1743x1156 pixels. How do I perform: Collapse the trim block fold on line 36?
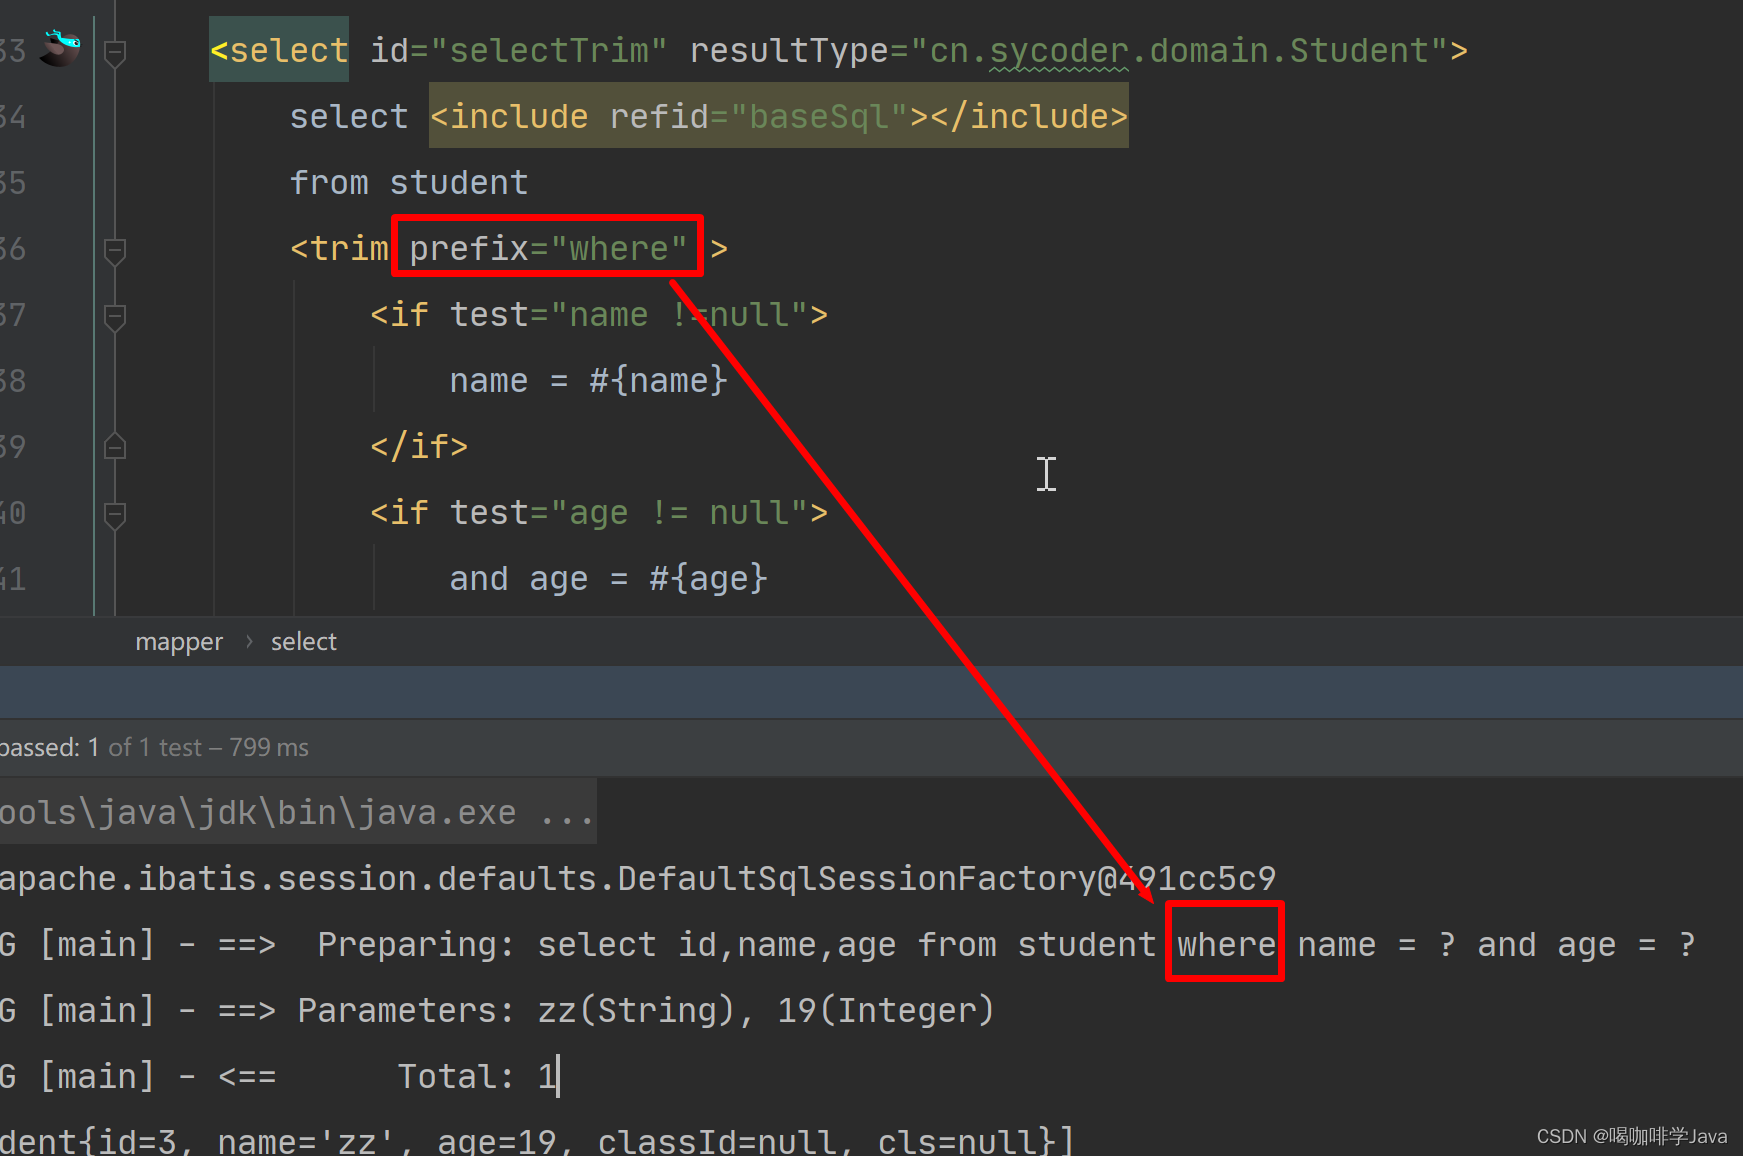(114, 250)
